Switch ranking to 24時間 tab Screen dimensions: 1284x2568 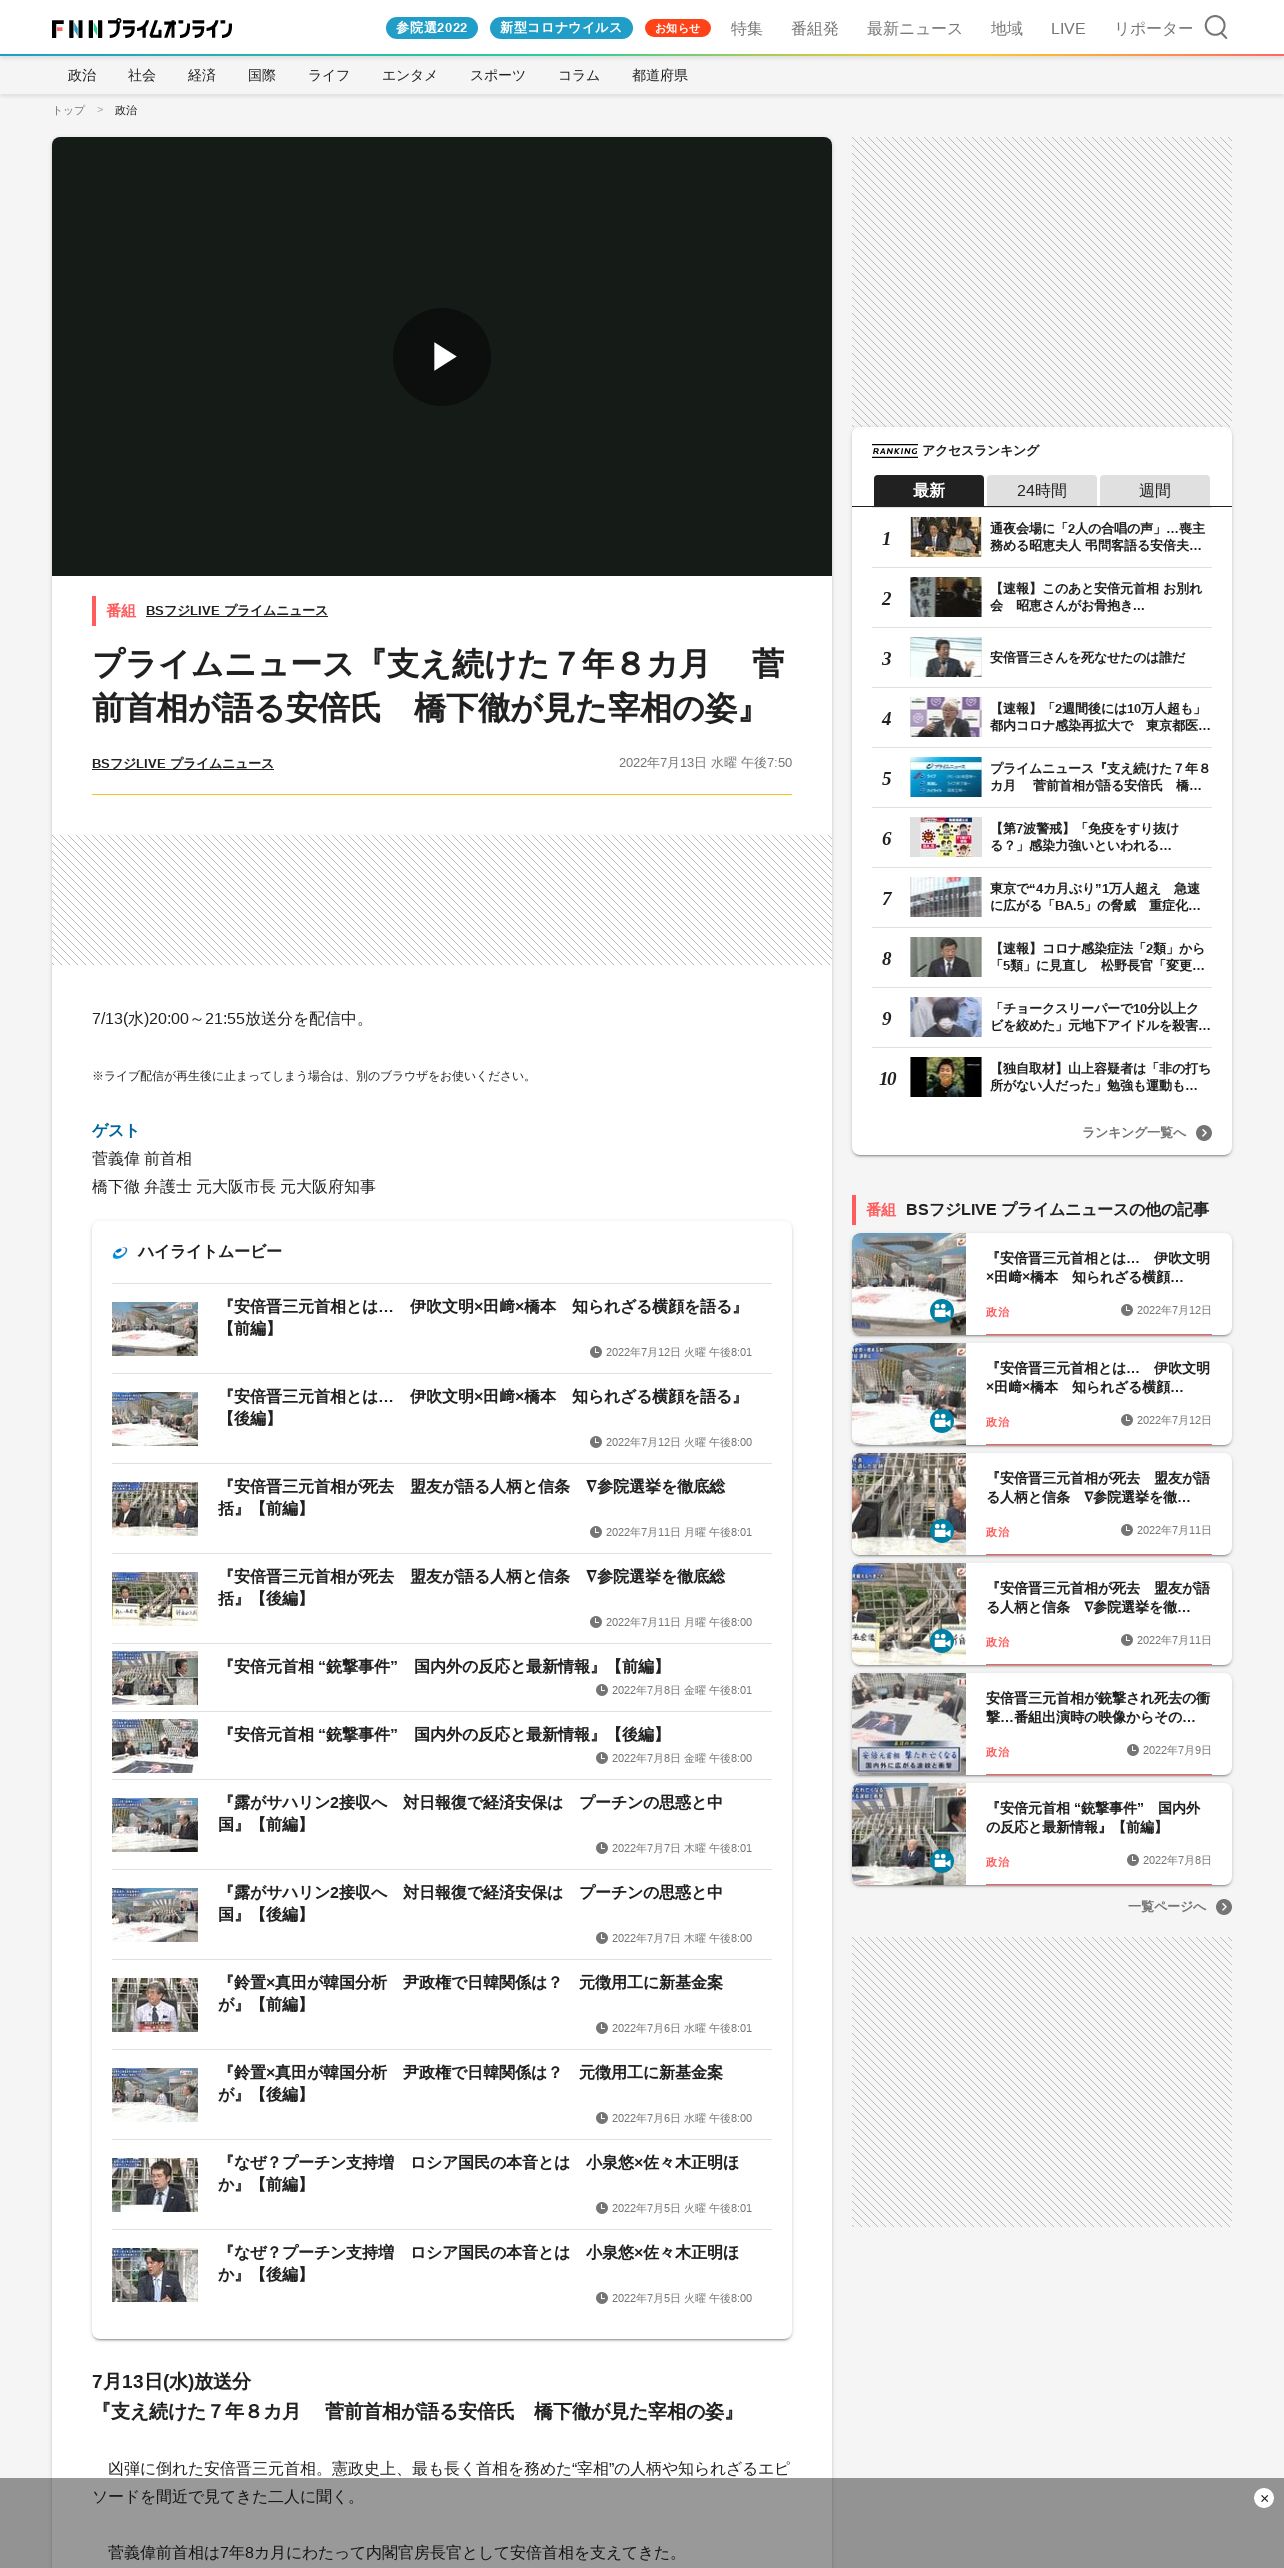(x=1042, y=490)
